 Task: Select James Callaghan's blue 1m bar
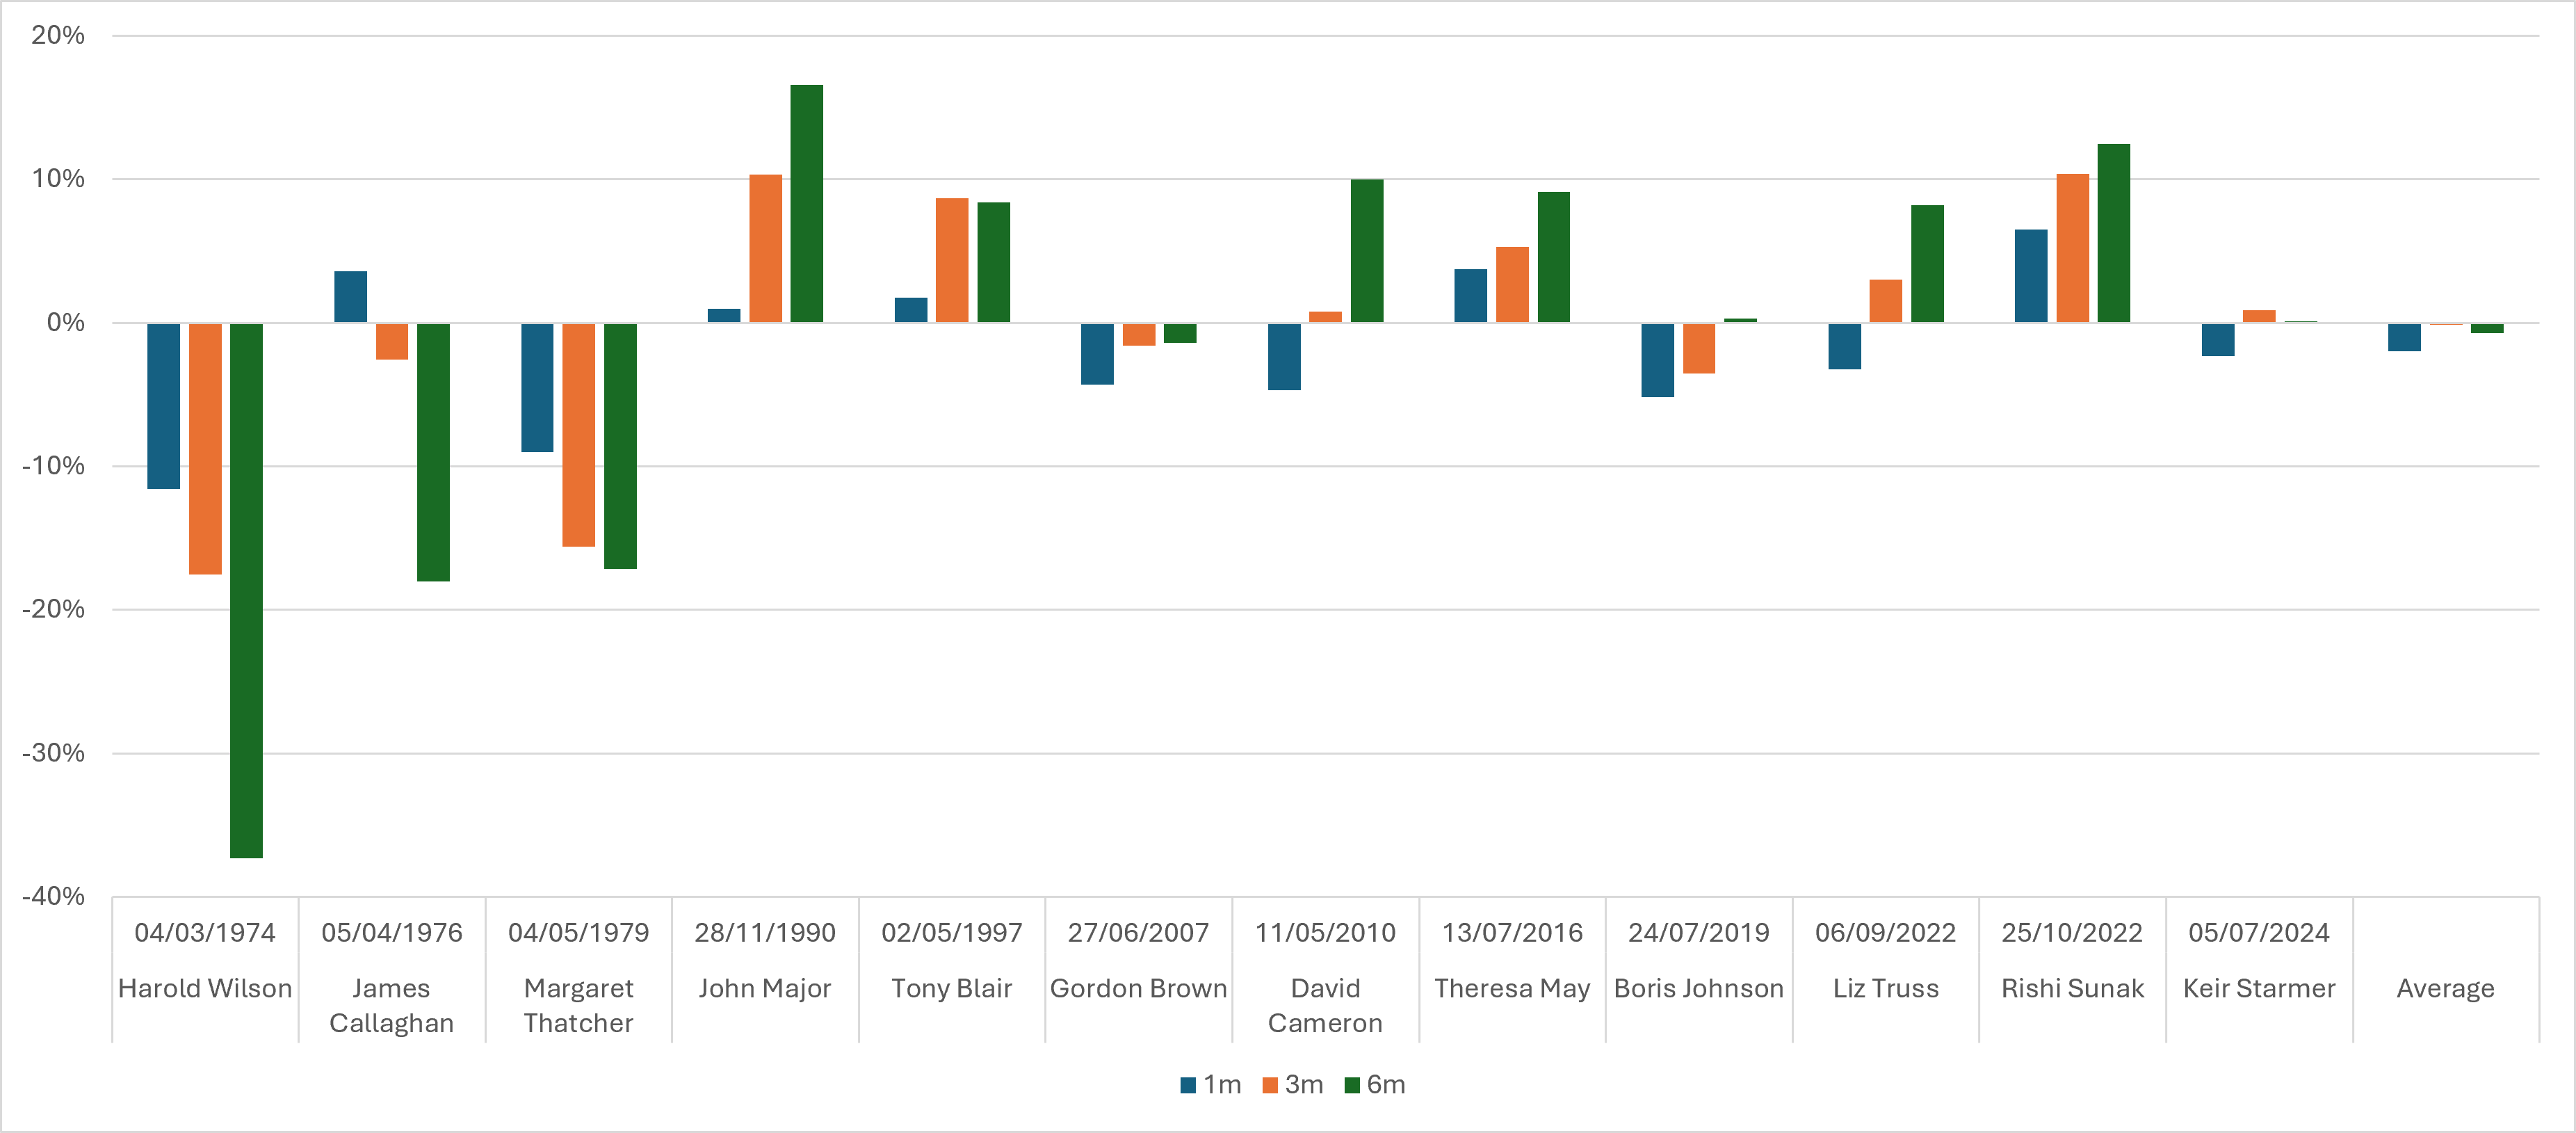click(350, 296)
